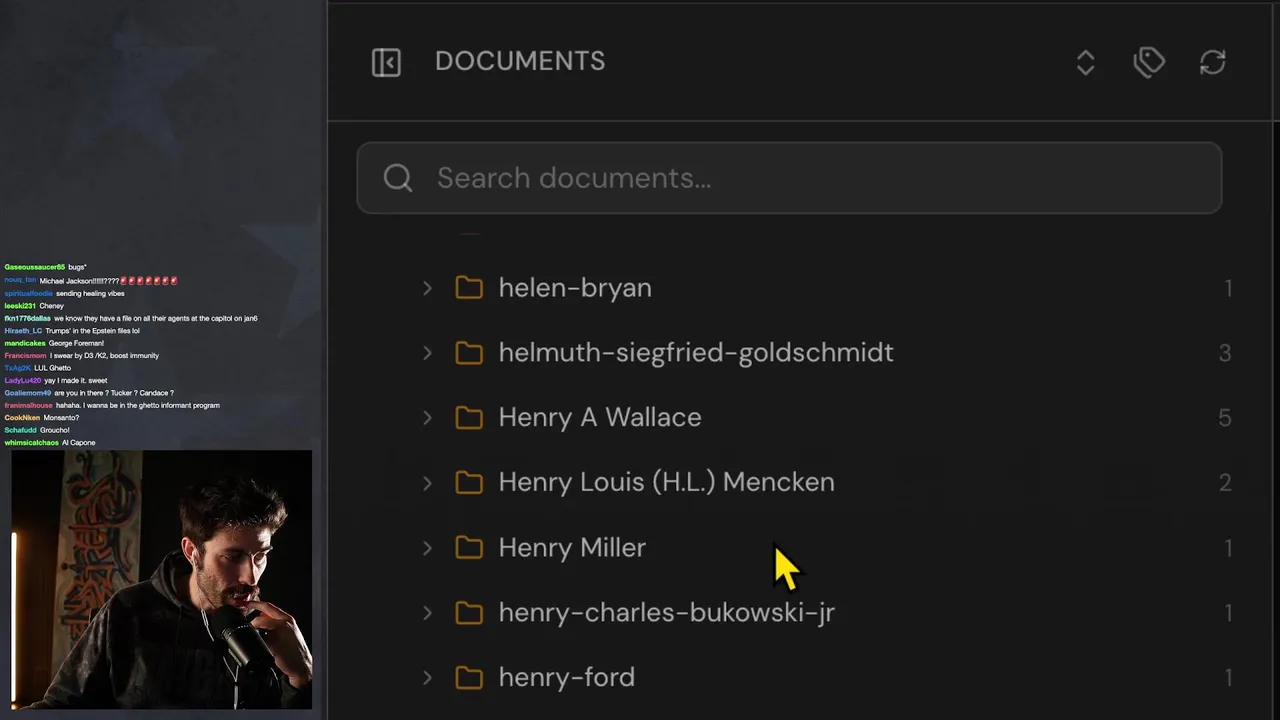Open the tags filter icon

click(1149, 62)
